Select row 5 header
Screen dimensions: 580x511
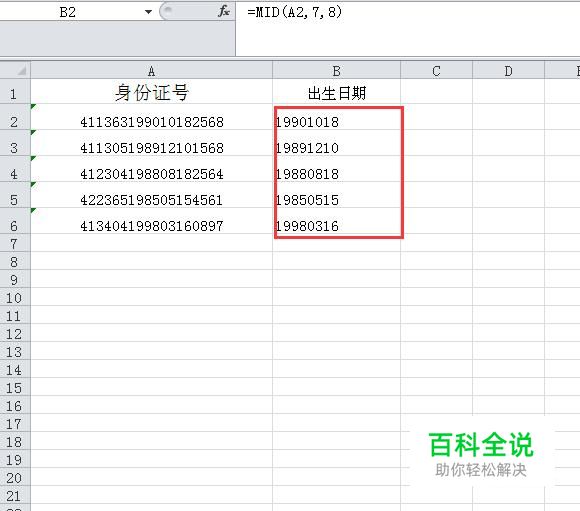point(15,195)
